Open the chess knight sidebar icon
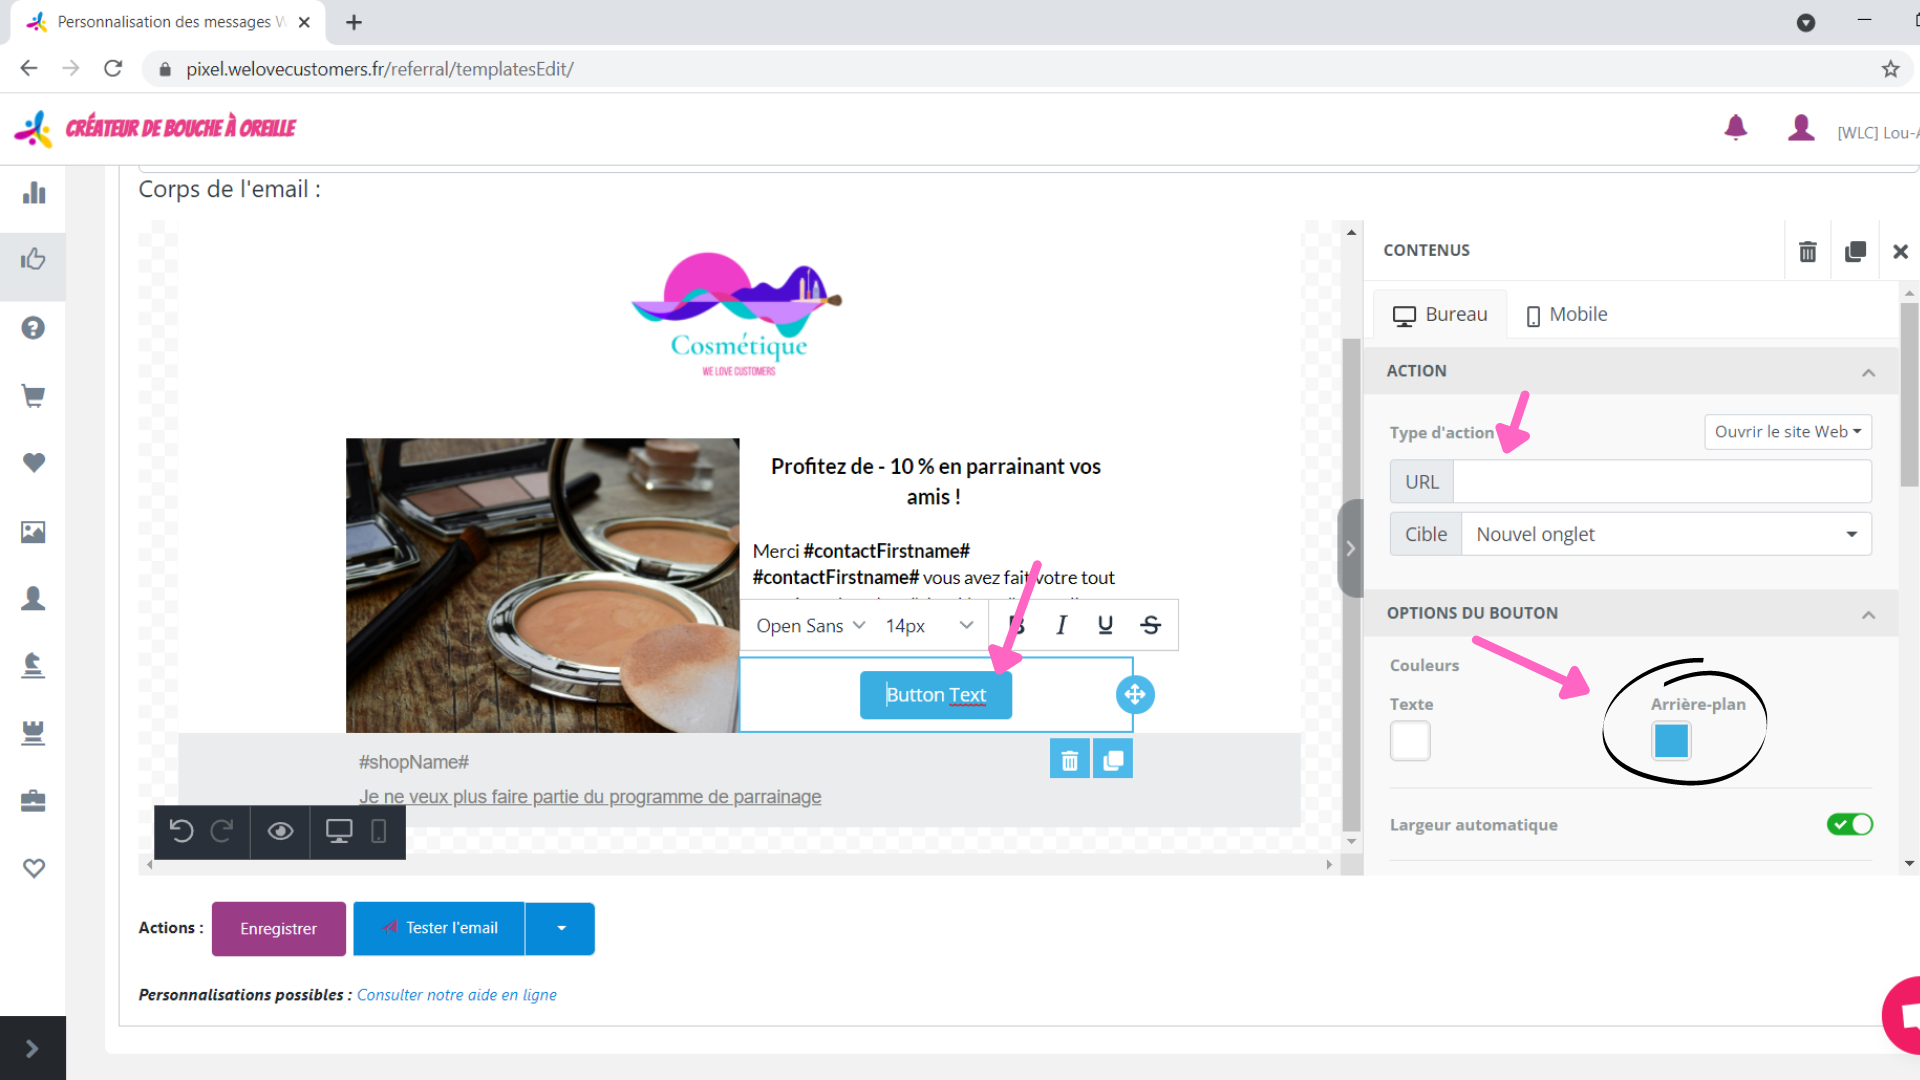This screenshot has height=1080, width=1920. [x=33, y=665]
